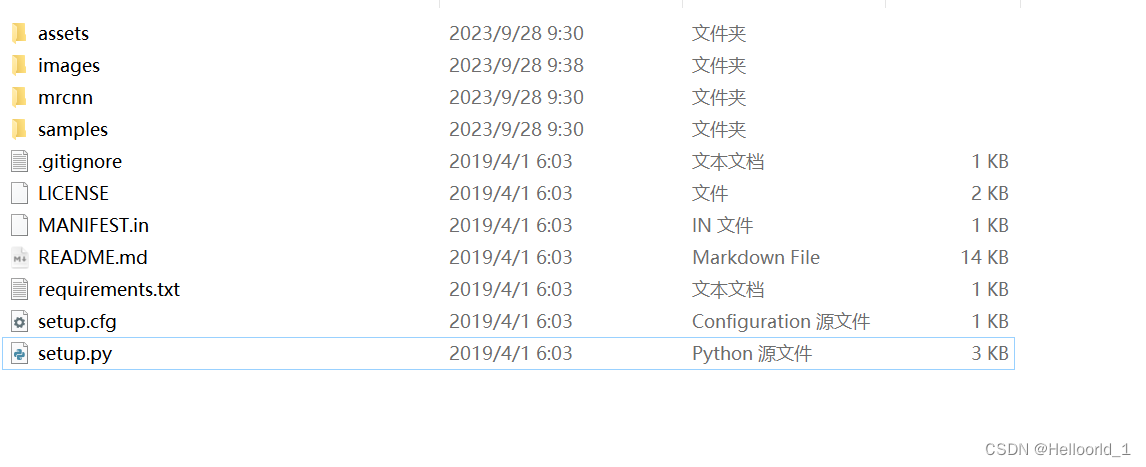Select the images folder name
The image size is (1146, 467).
69,66
